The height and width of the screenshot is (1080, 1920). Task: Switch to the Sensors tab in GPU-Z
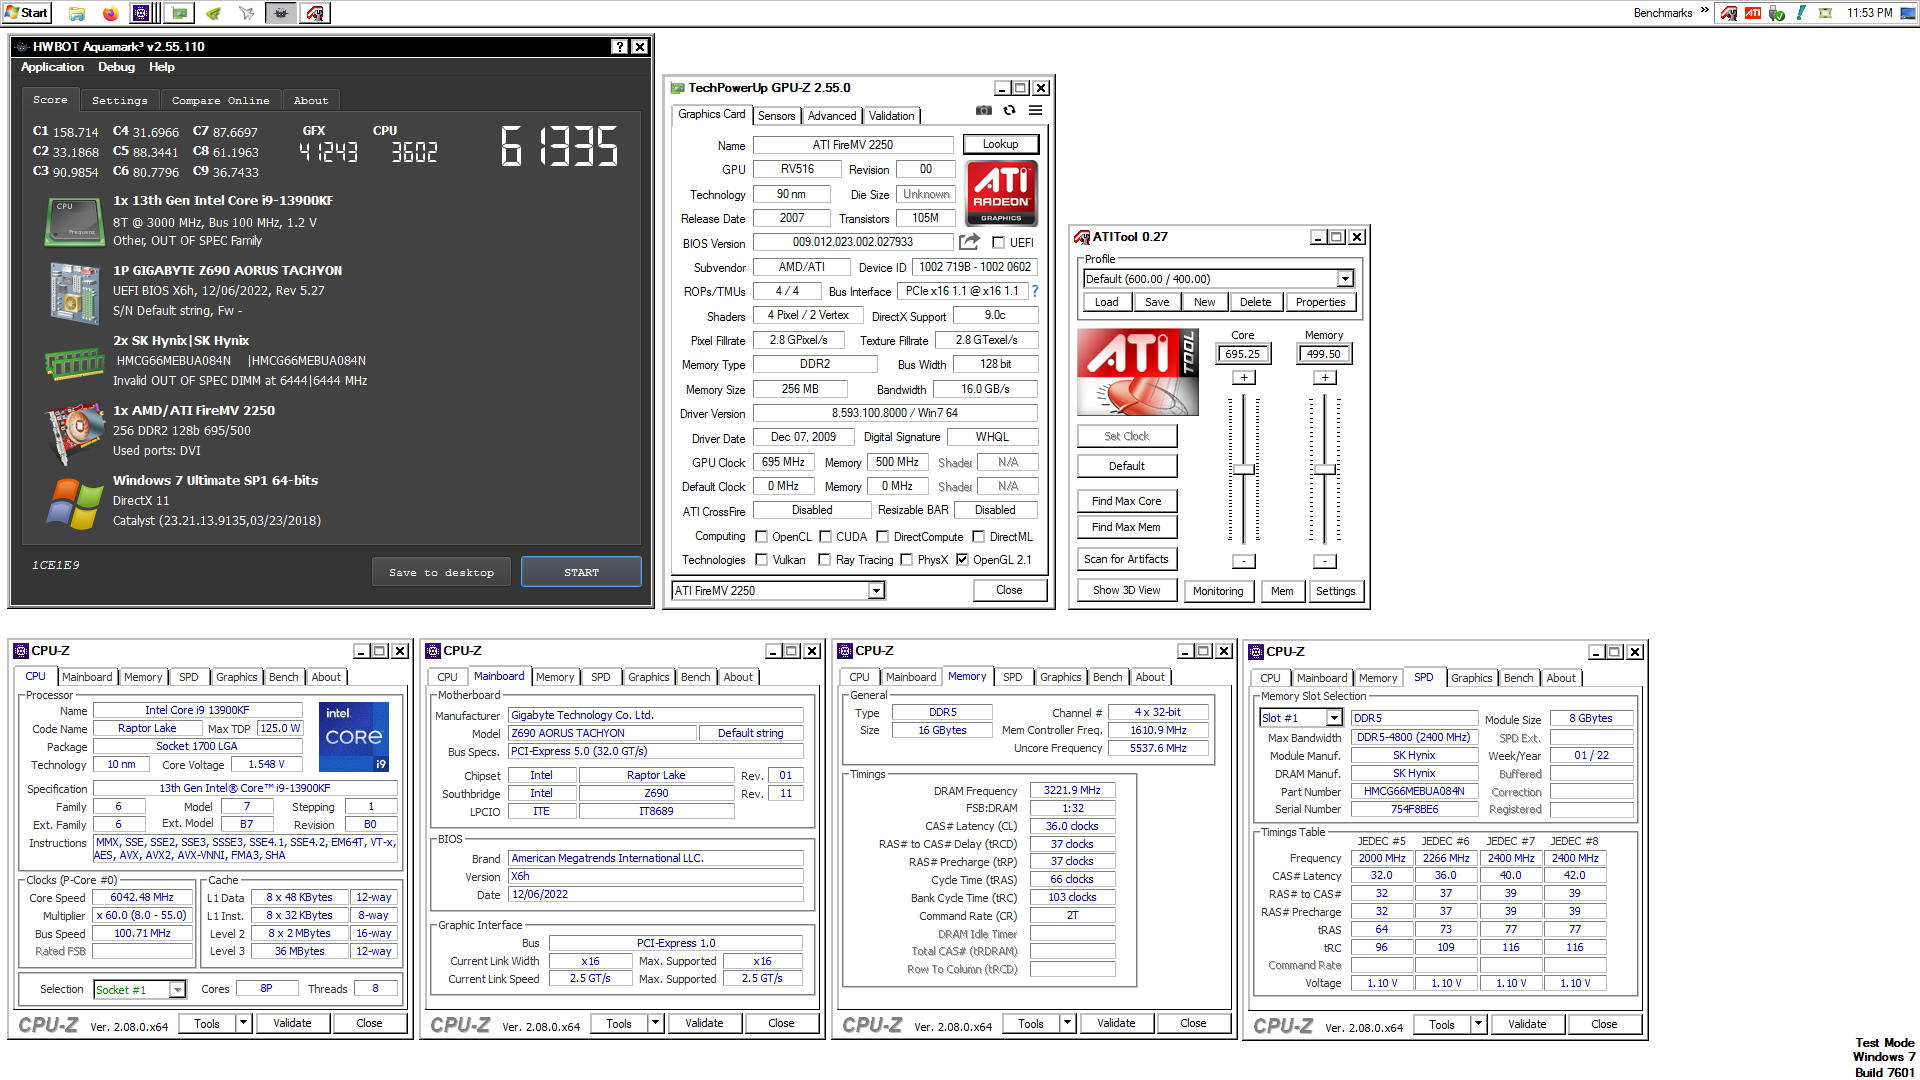pyautogui.click(x=777, y=116)
